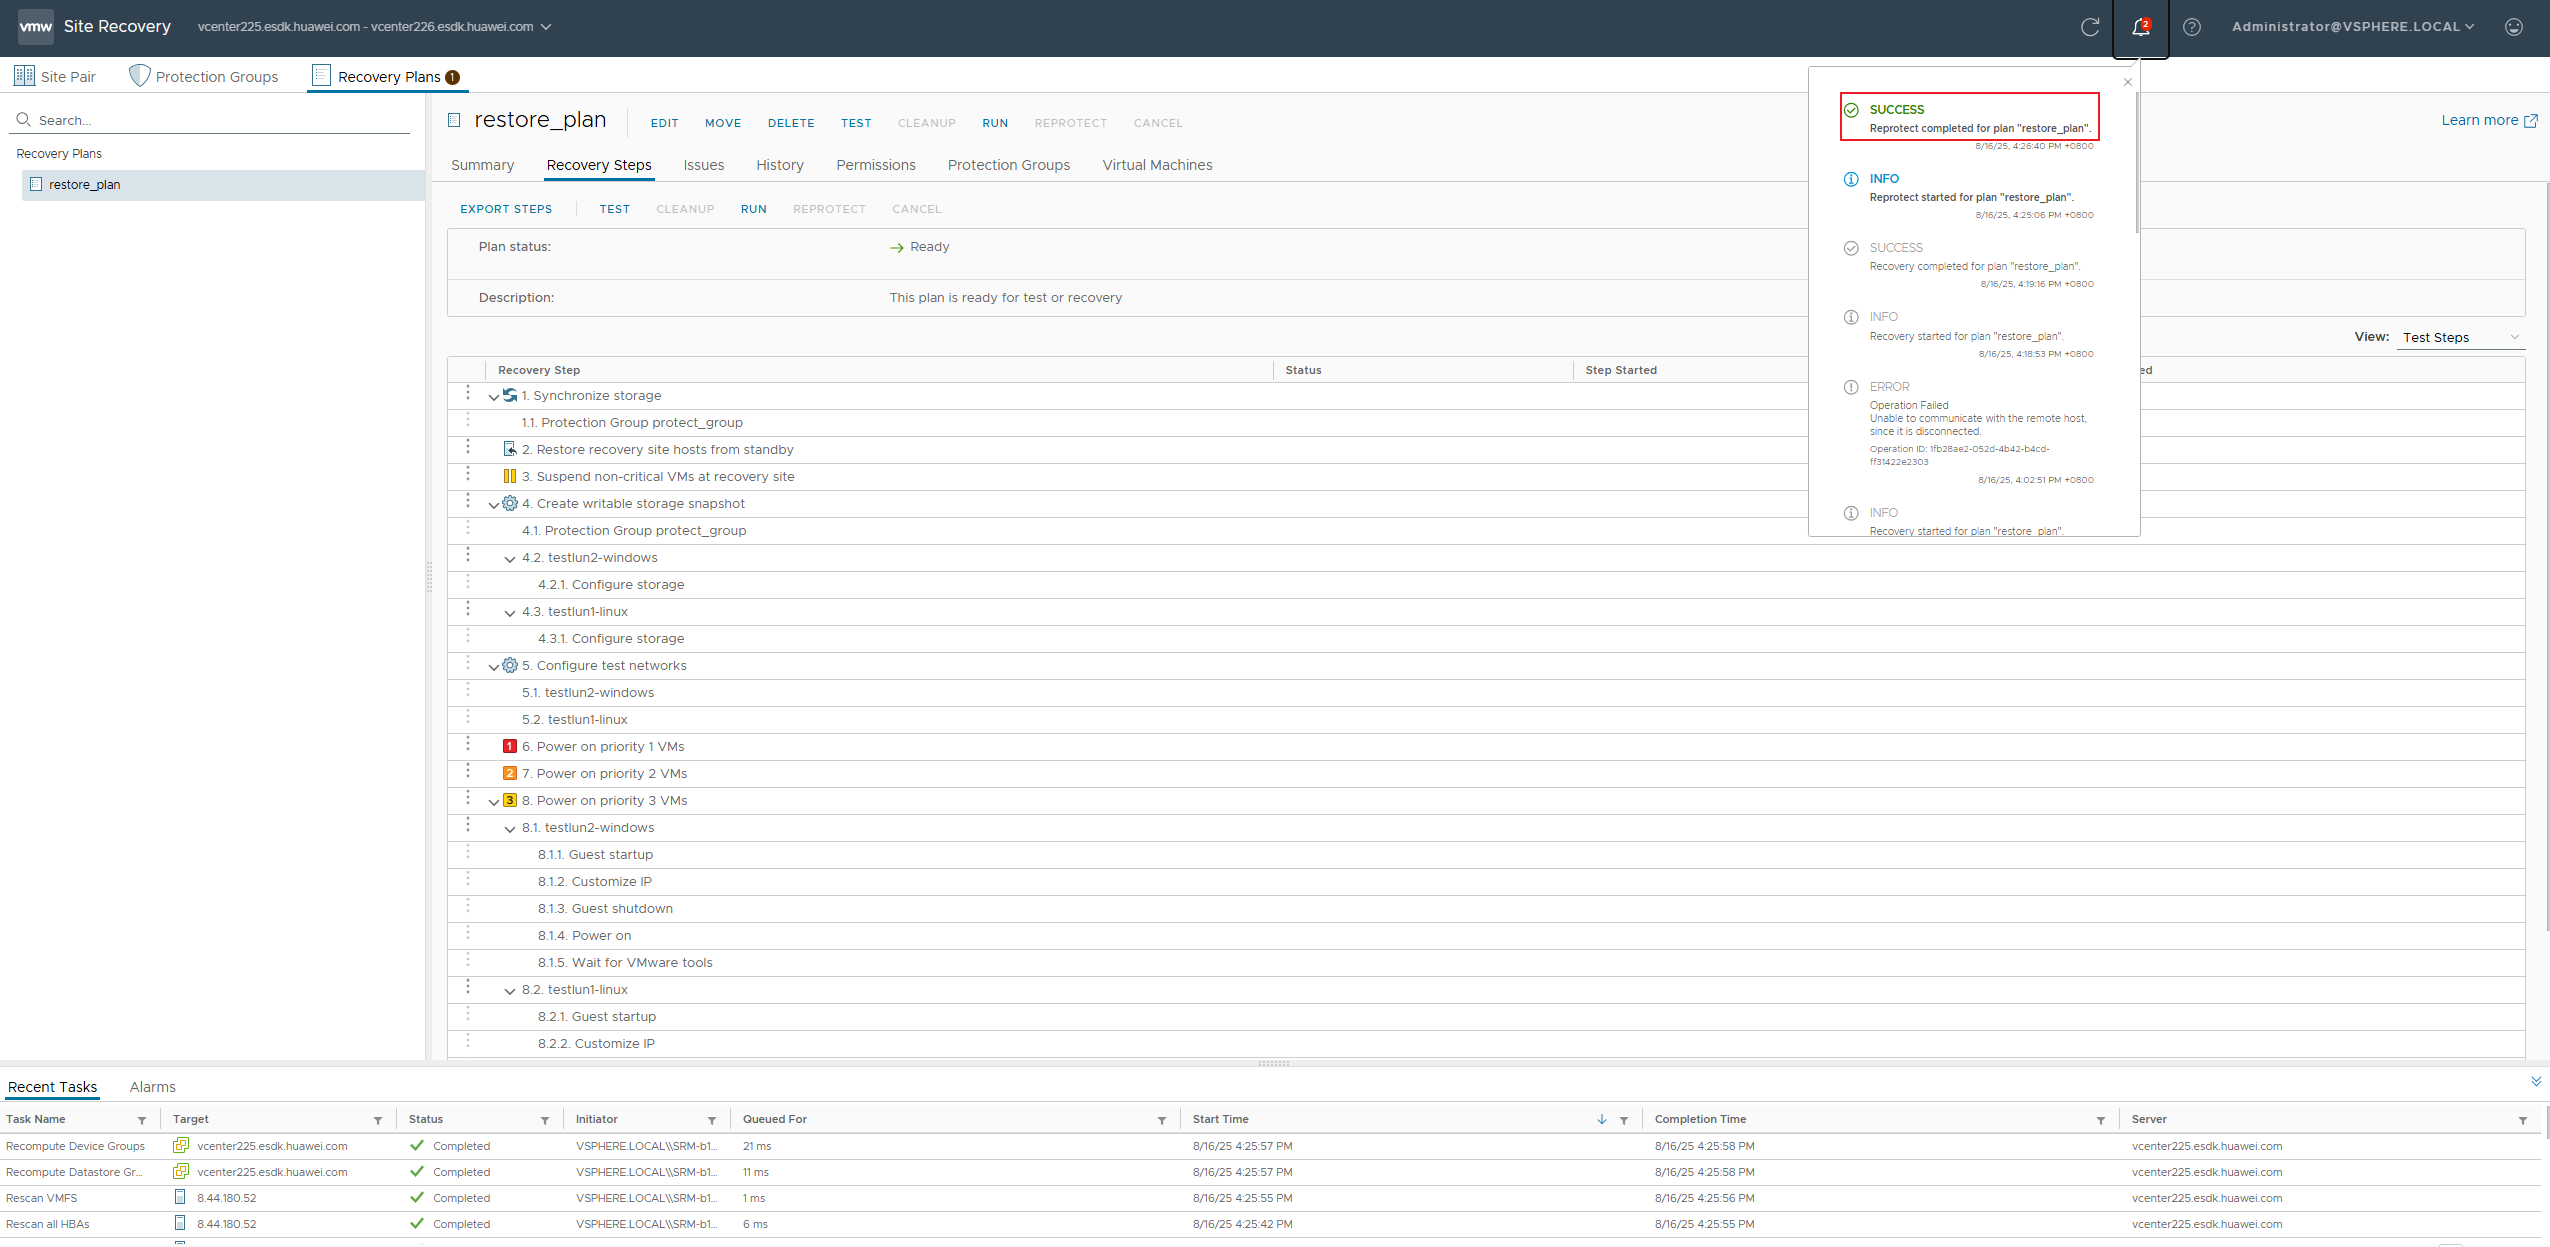Open the Learn more link
2550x1247 pixels.
click(x=2489, y=120)
